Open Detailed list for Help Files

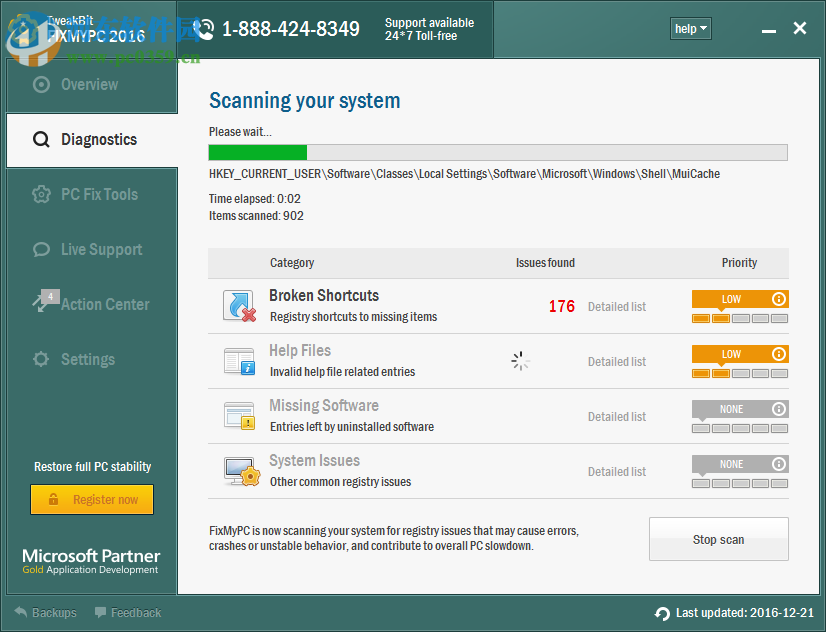pyautogui.click(x=617, y=362)
